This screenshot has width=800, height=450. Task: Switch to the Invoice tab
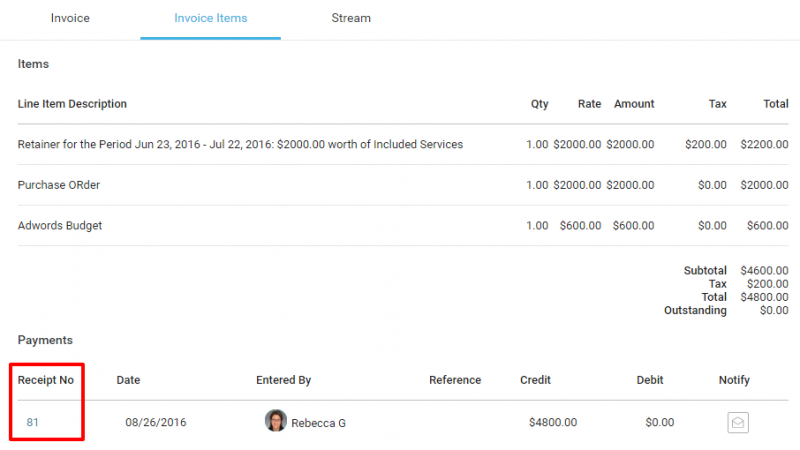(70, 18)
